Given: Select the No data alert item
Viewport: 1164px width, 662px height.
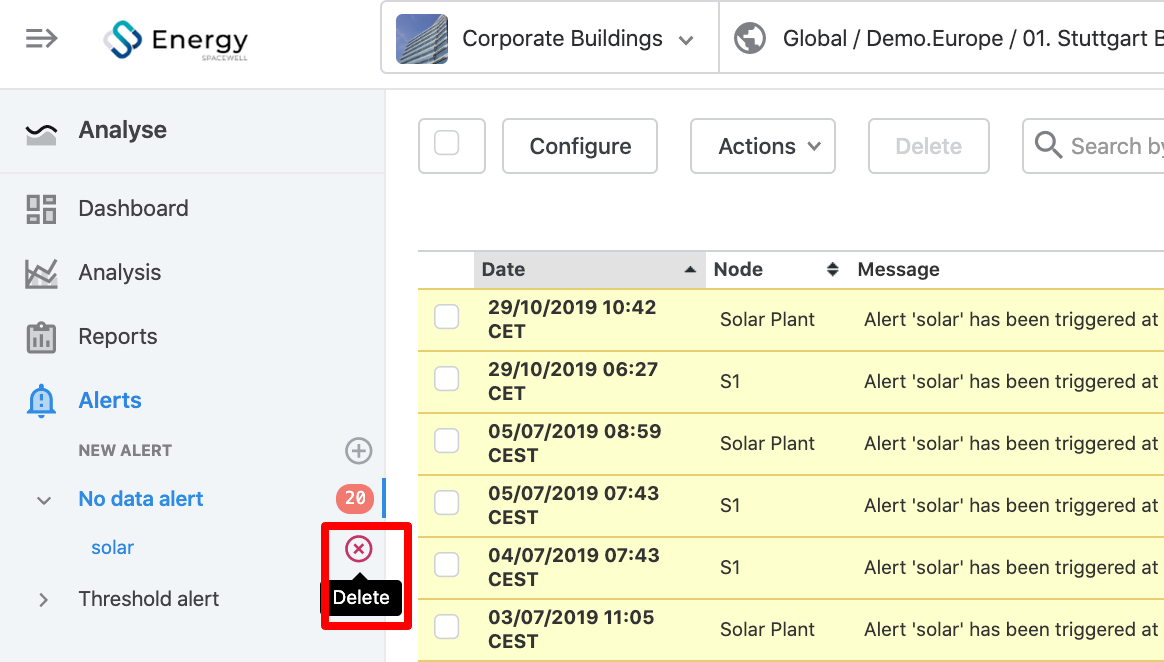Looking at the screenshot, I should click(x=141, y=499).
